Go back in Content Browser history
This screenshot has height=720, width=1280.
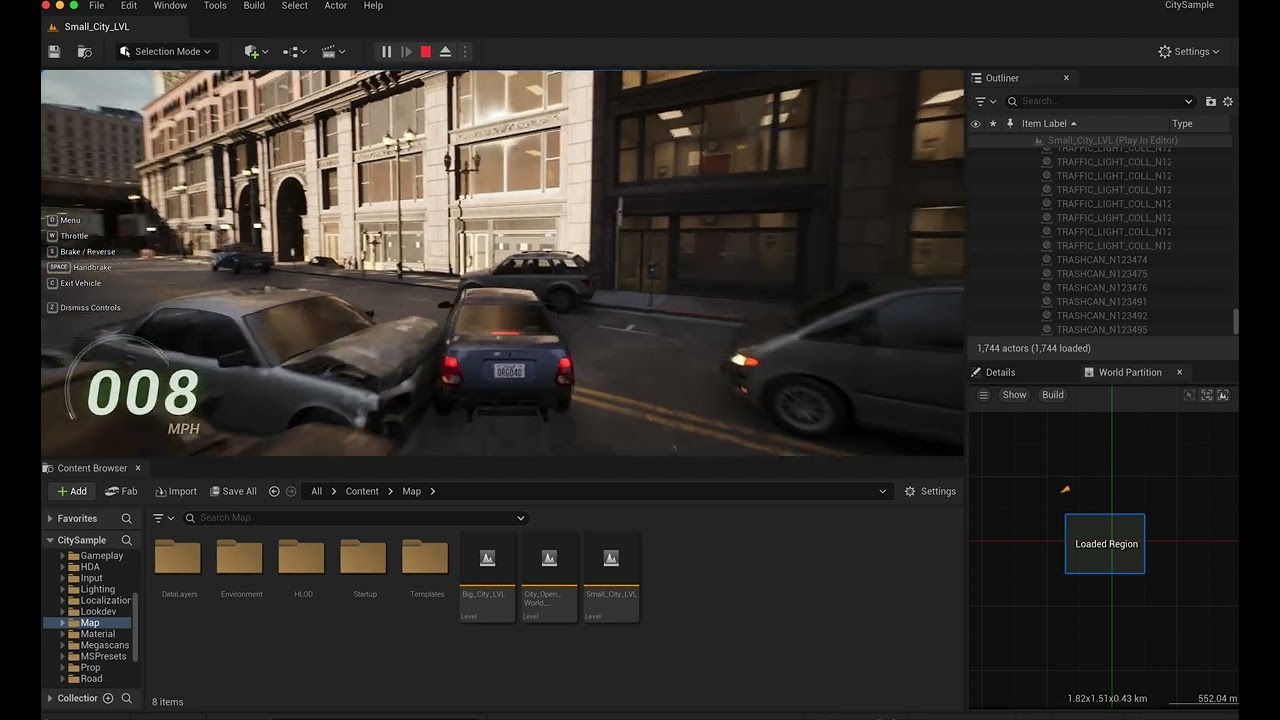pyautogui.click(x=274, y=491)
